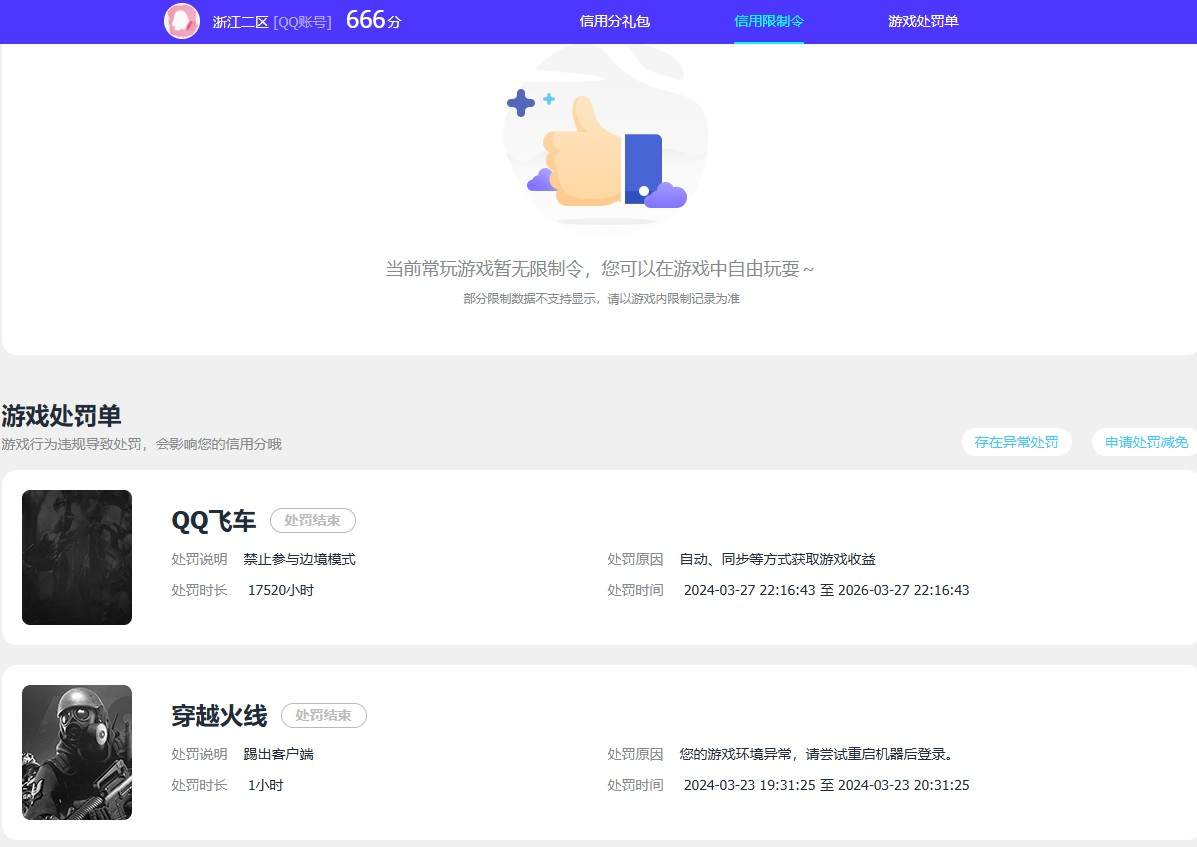Select the QQ飞车 title
Image resolution: width=1197 pixels, height=847 pixels.
click(x=214, y=521)
